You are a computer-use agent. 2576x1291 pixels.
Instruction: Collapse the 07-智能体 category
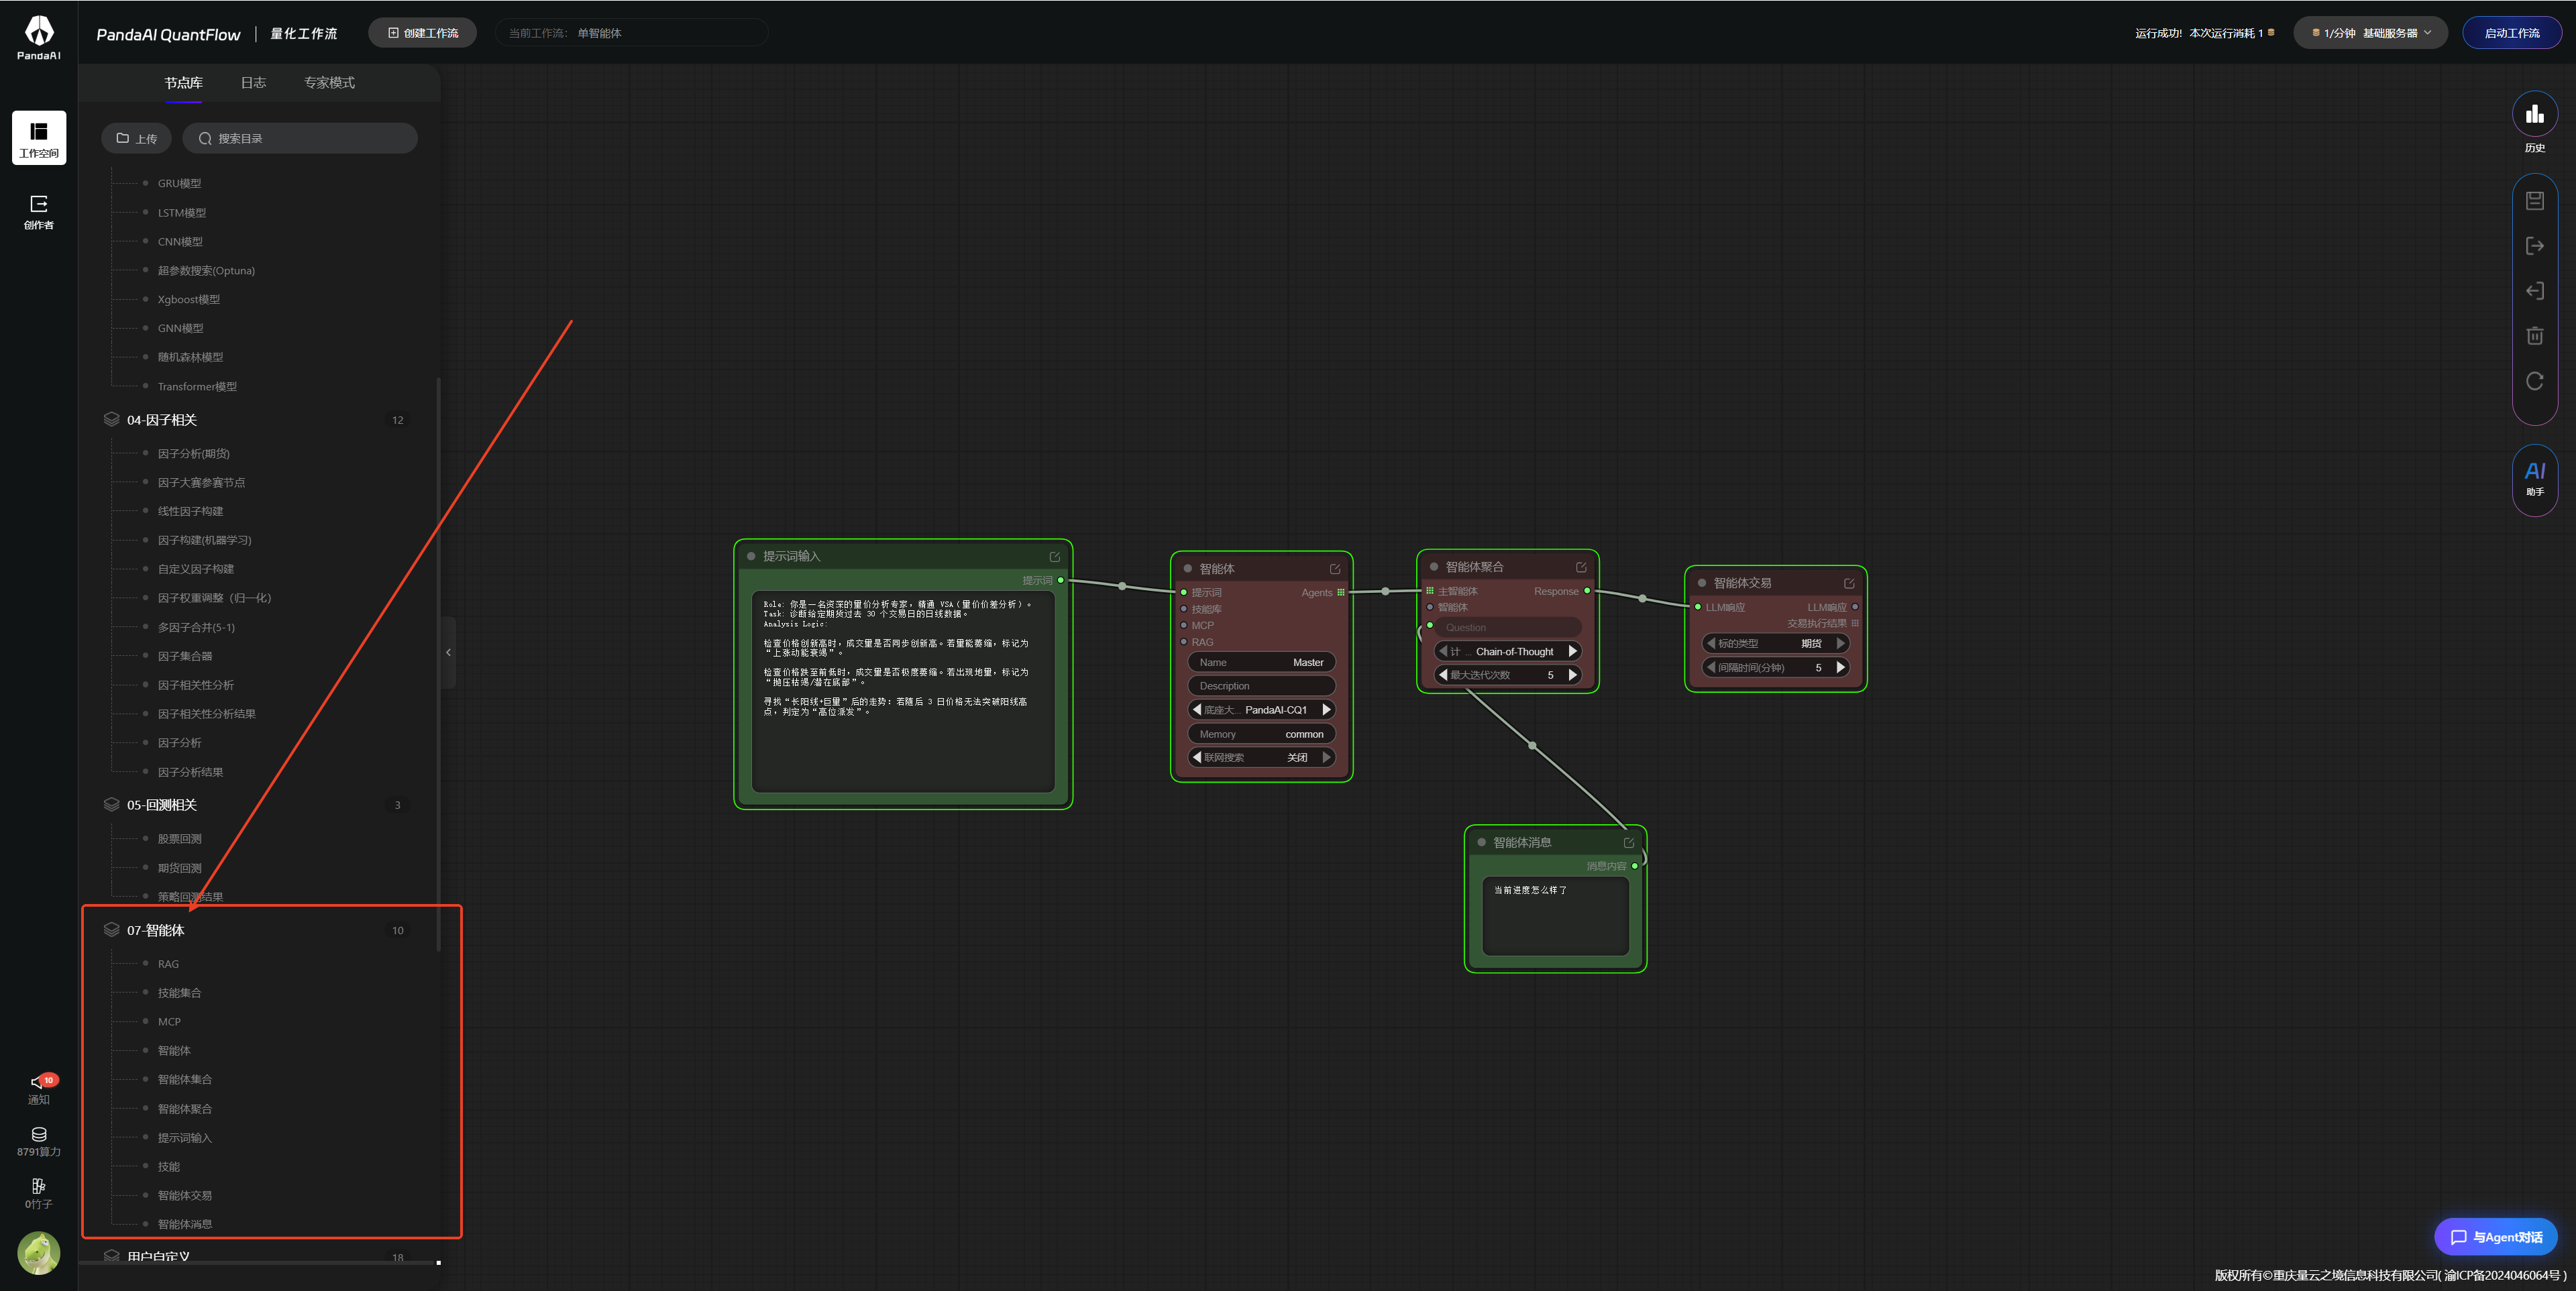156,930
